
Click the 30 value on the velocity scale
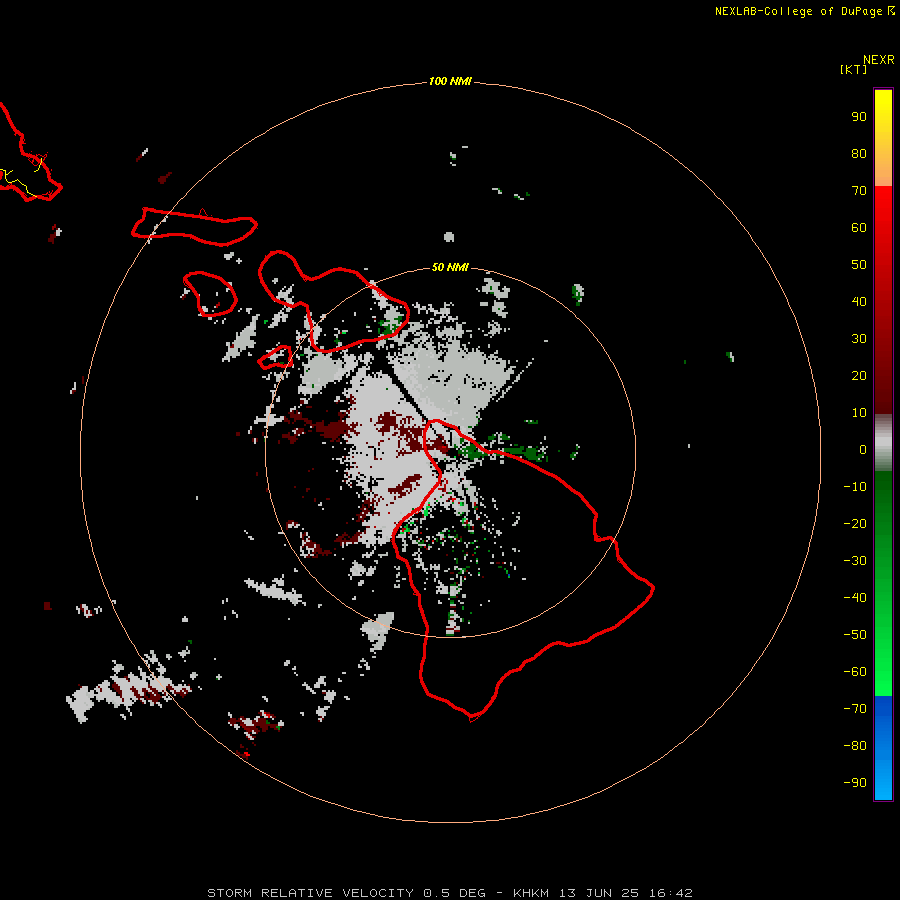(859, 339)
